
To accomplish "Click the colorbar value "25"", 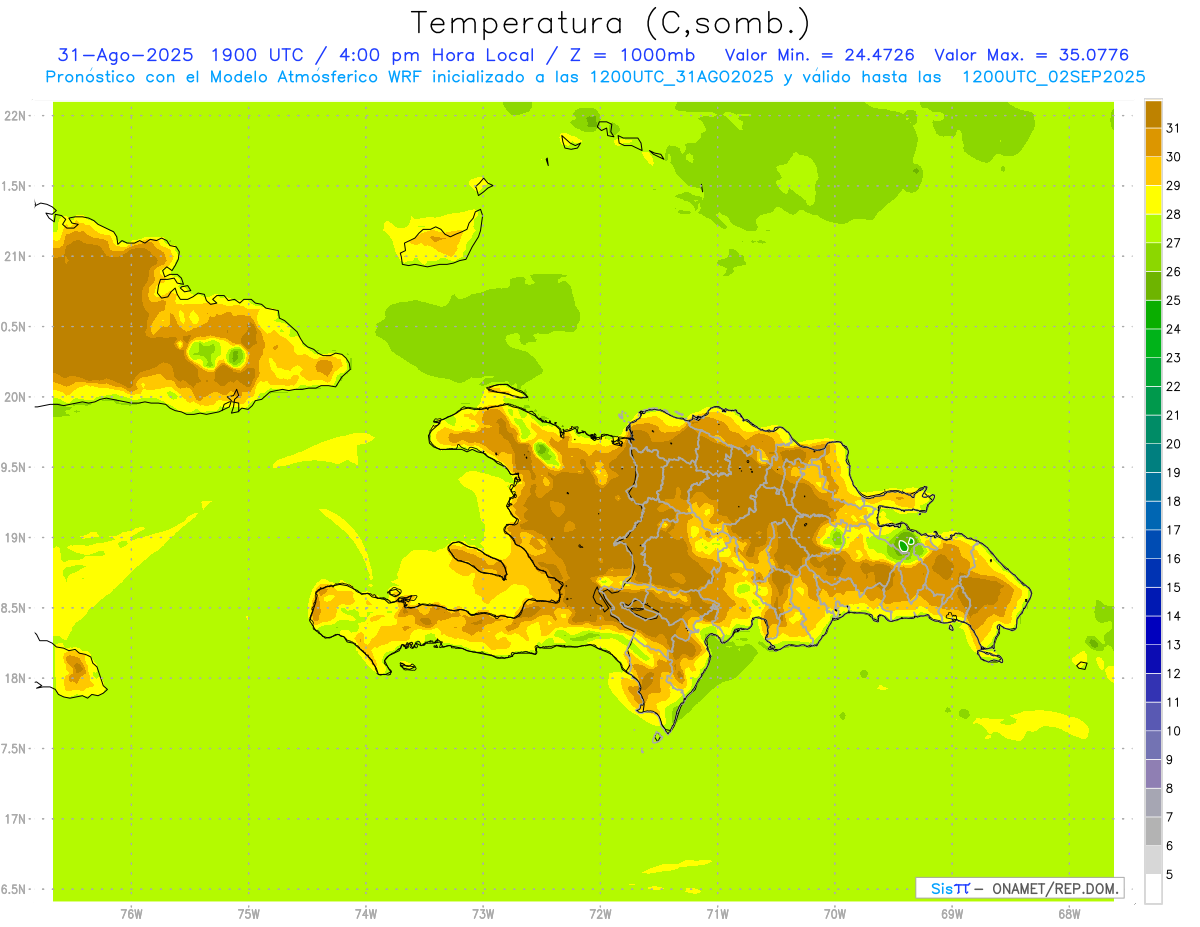I will (1174, 300).
